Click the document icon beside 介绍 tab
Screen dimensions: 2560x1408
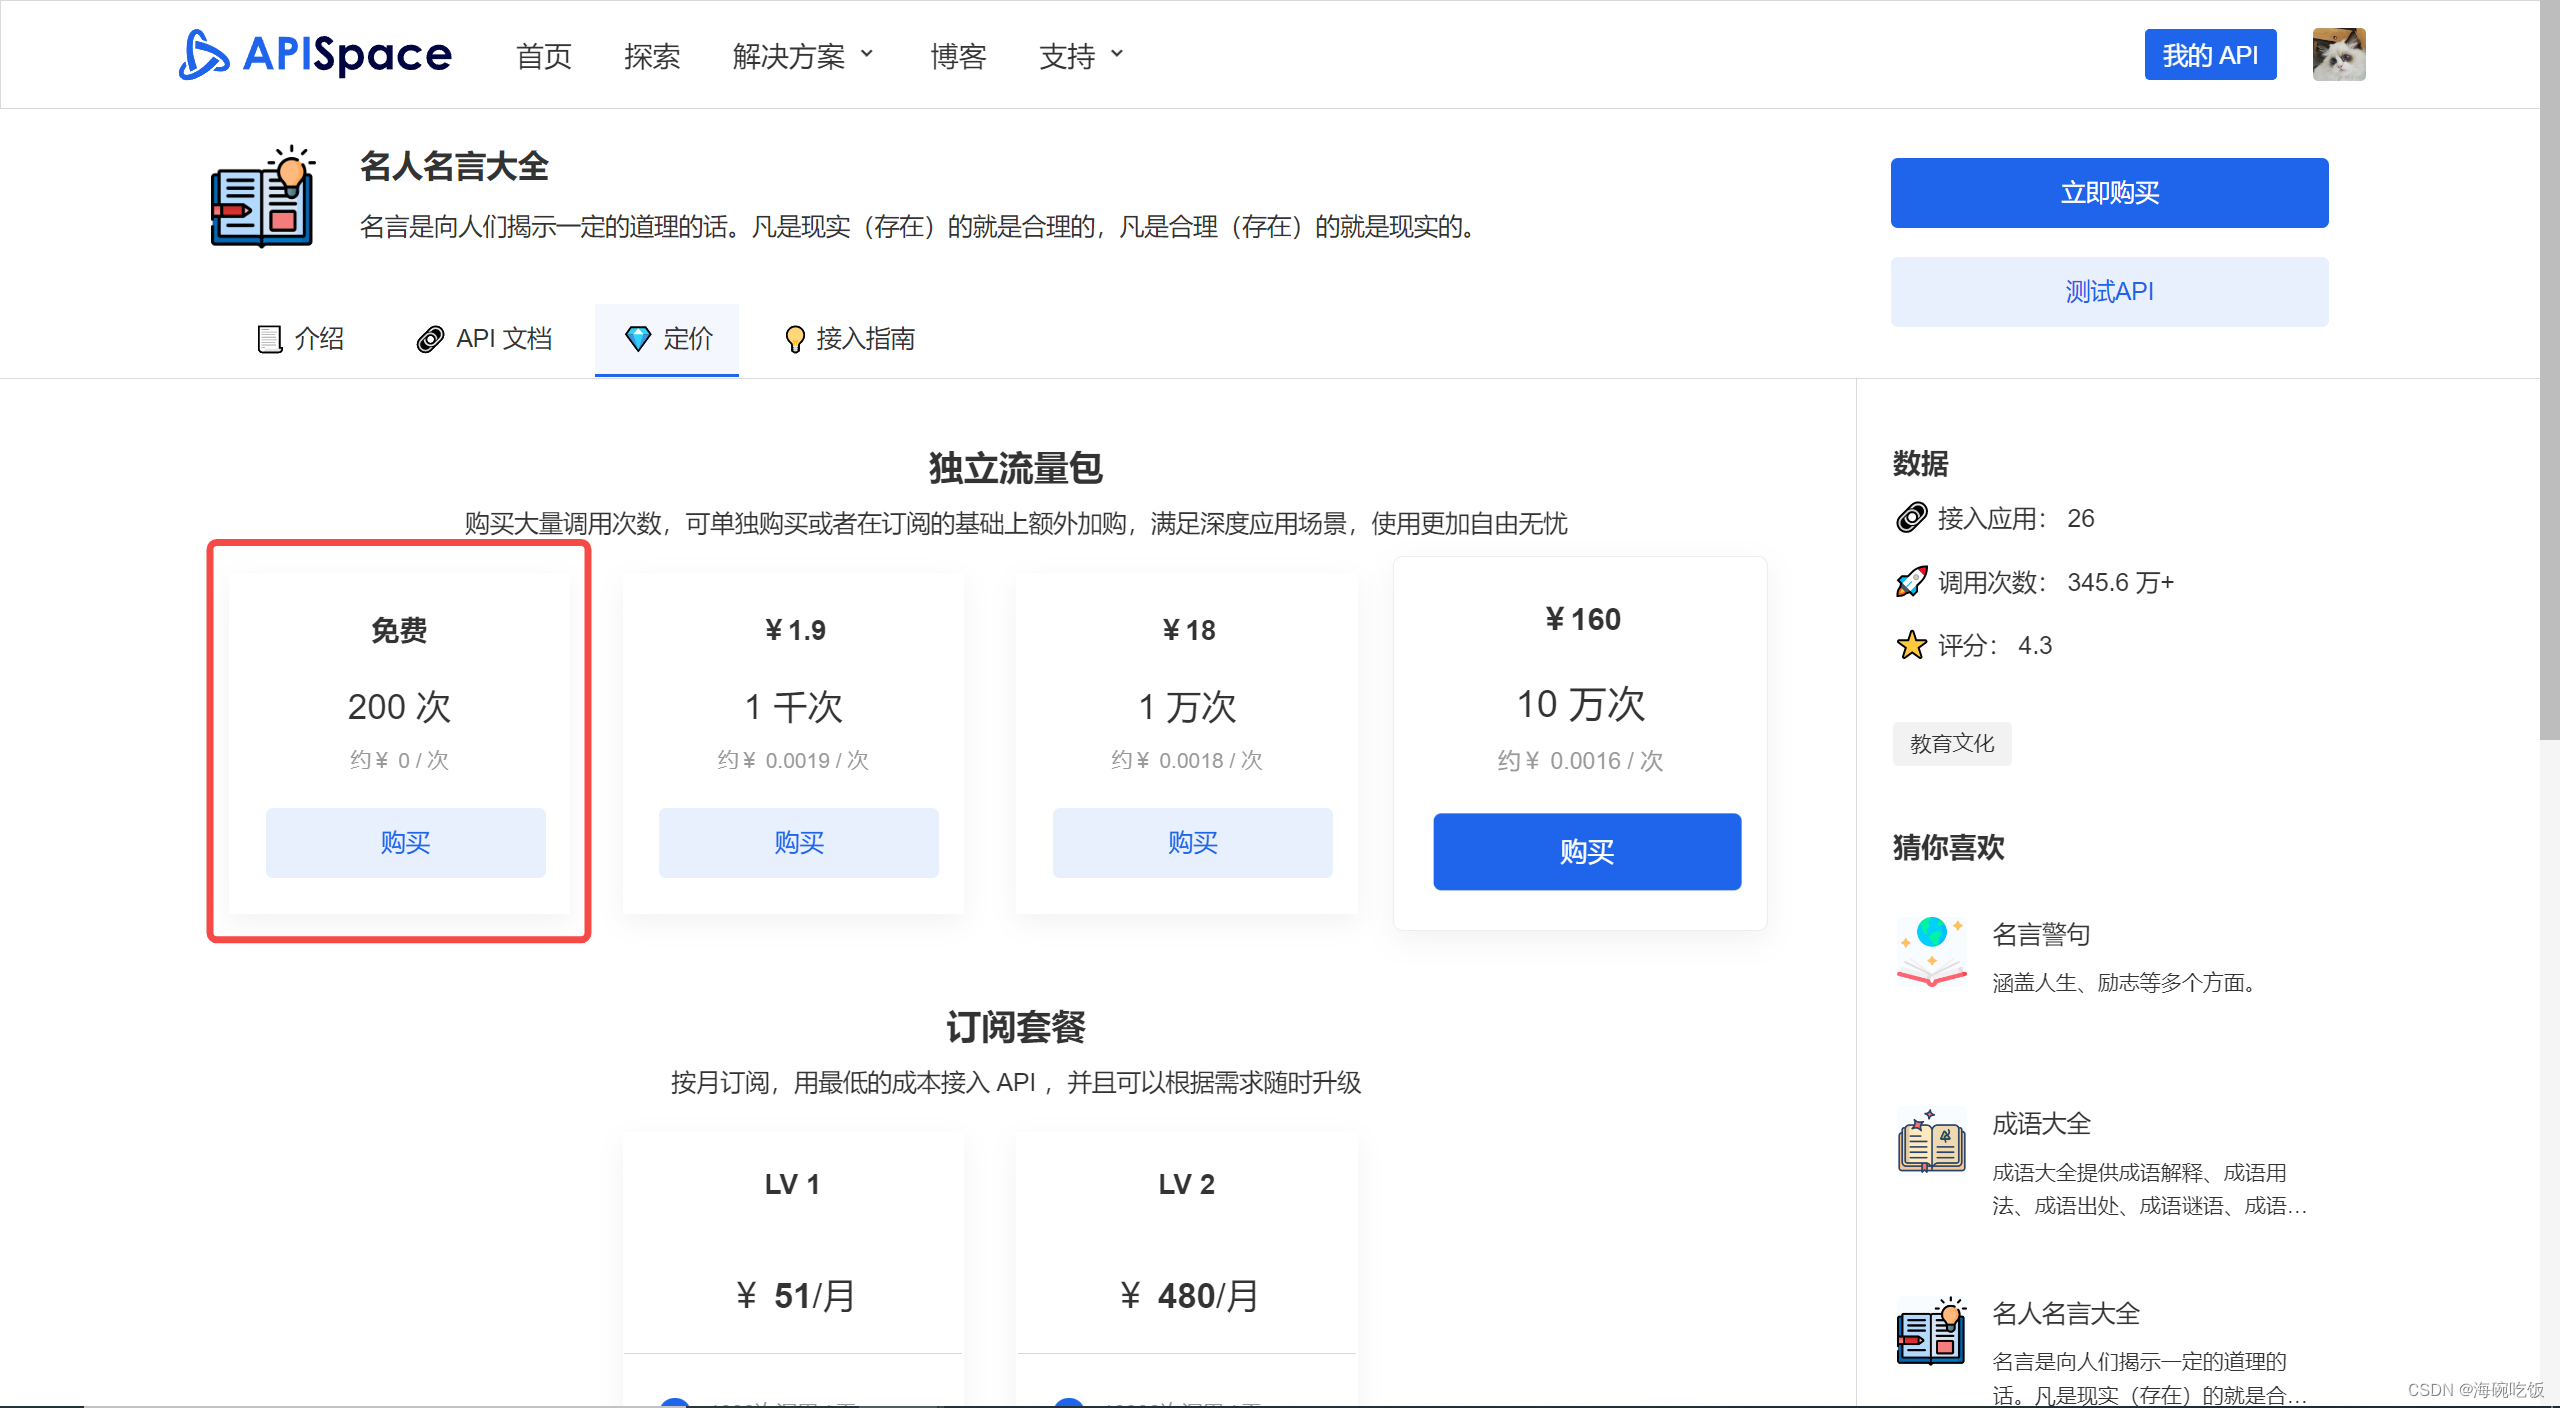point(268,339)
